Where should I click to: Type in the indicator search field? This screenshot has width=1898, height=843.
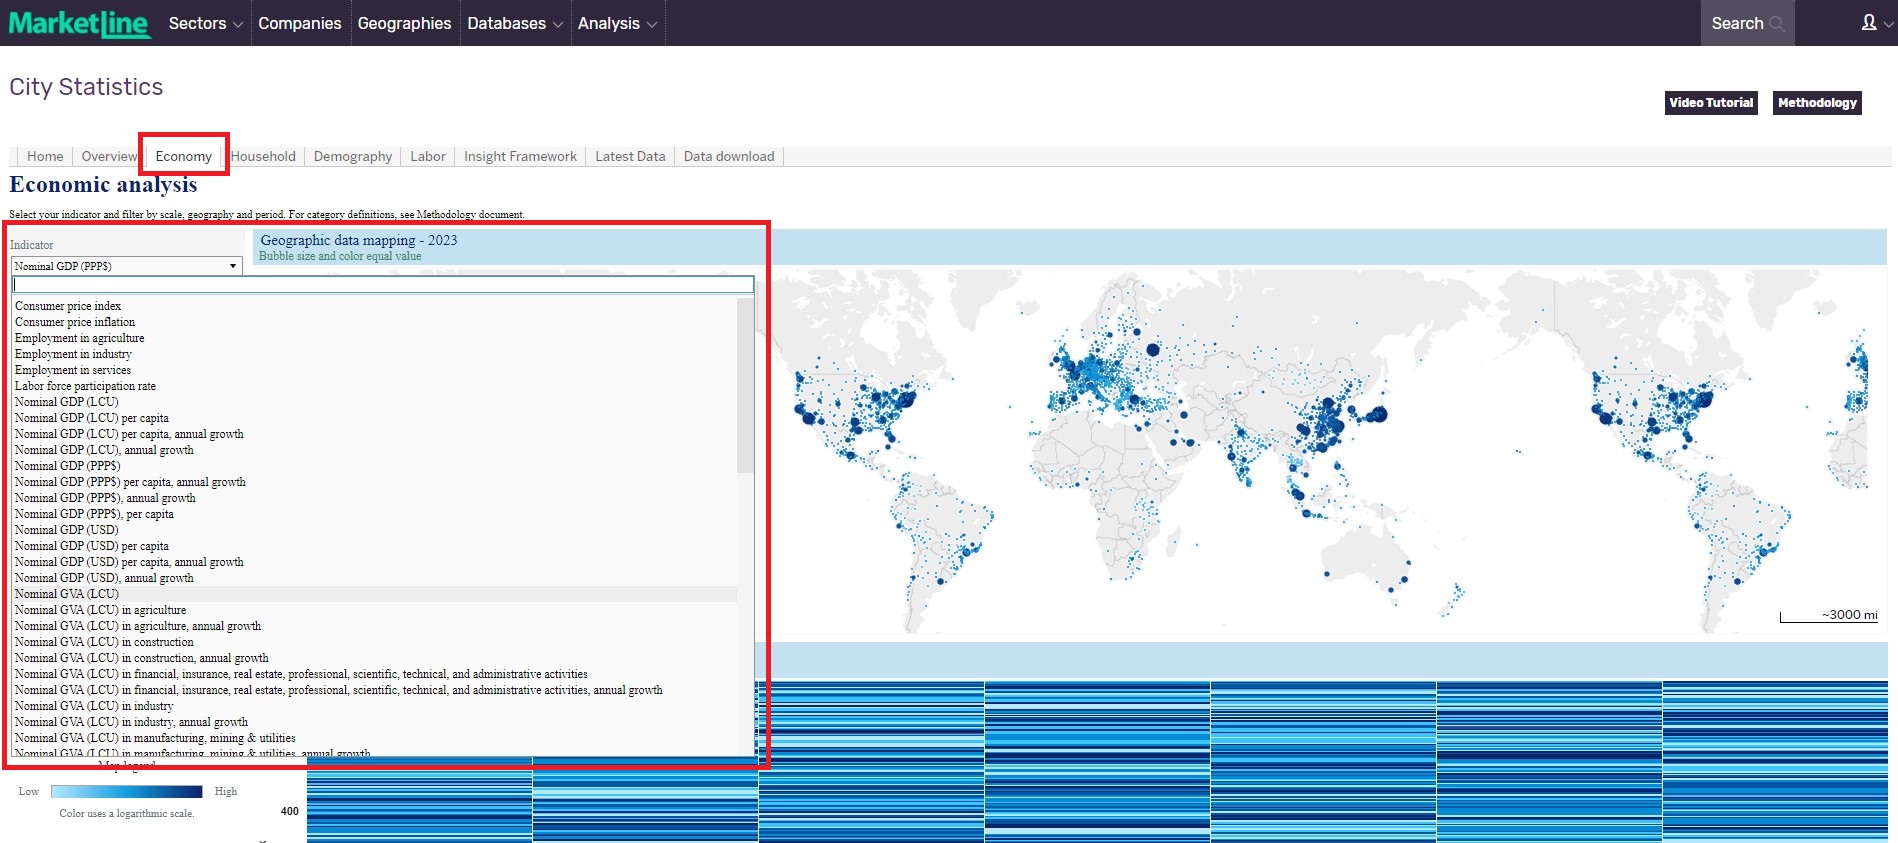382,285
